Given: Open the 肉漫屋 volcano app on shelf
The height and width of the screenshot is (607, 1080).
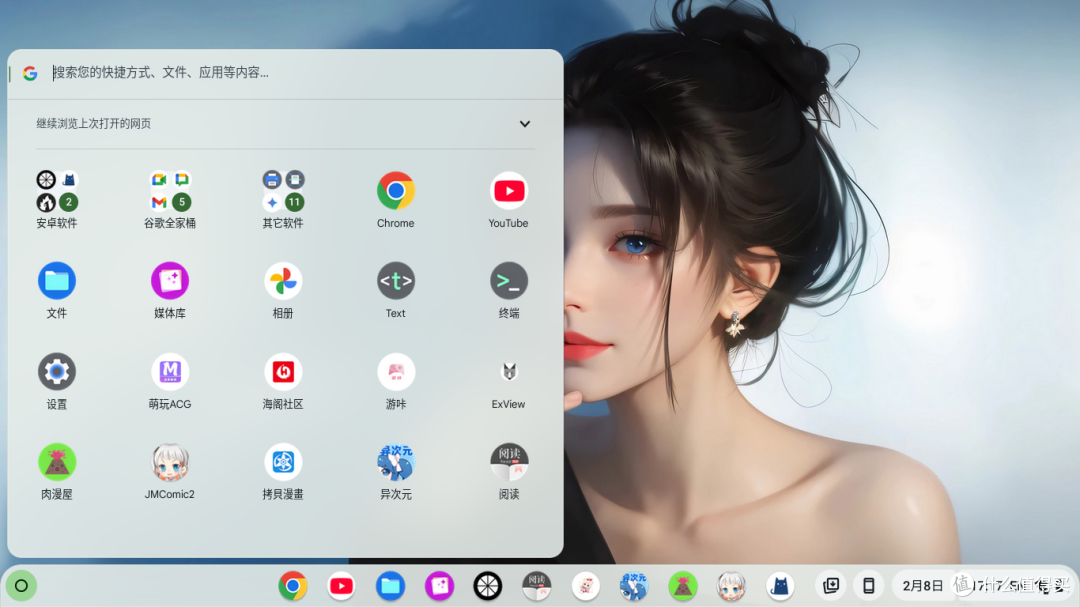Looking at the screenshot, I should coord(683,586).
